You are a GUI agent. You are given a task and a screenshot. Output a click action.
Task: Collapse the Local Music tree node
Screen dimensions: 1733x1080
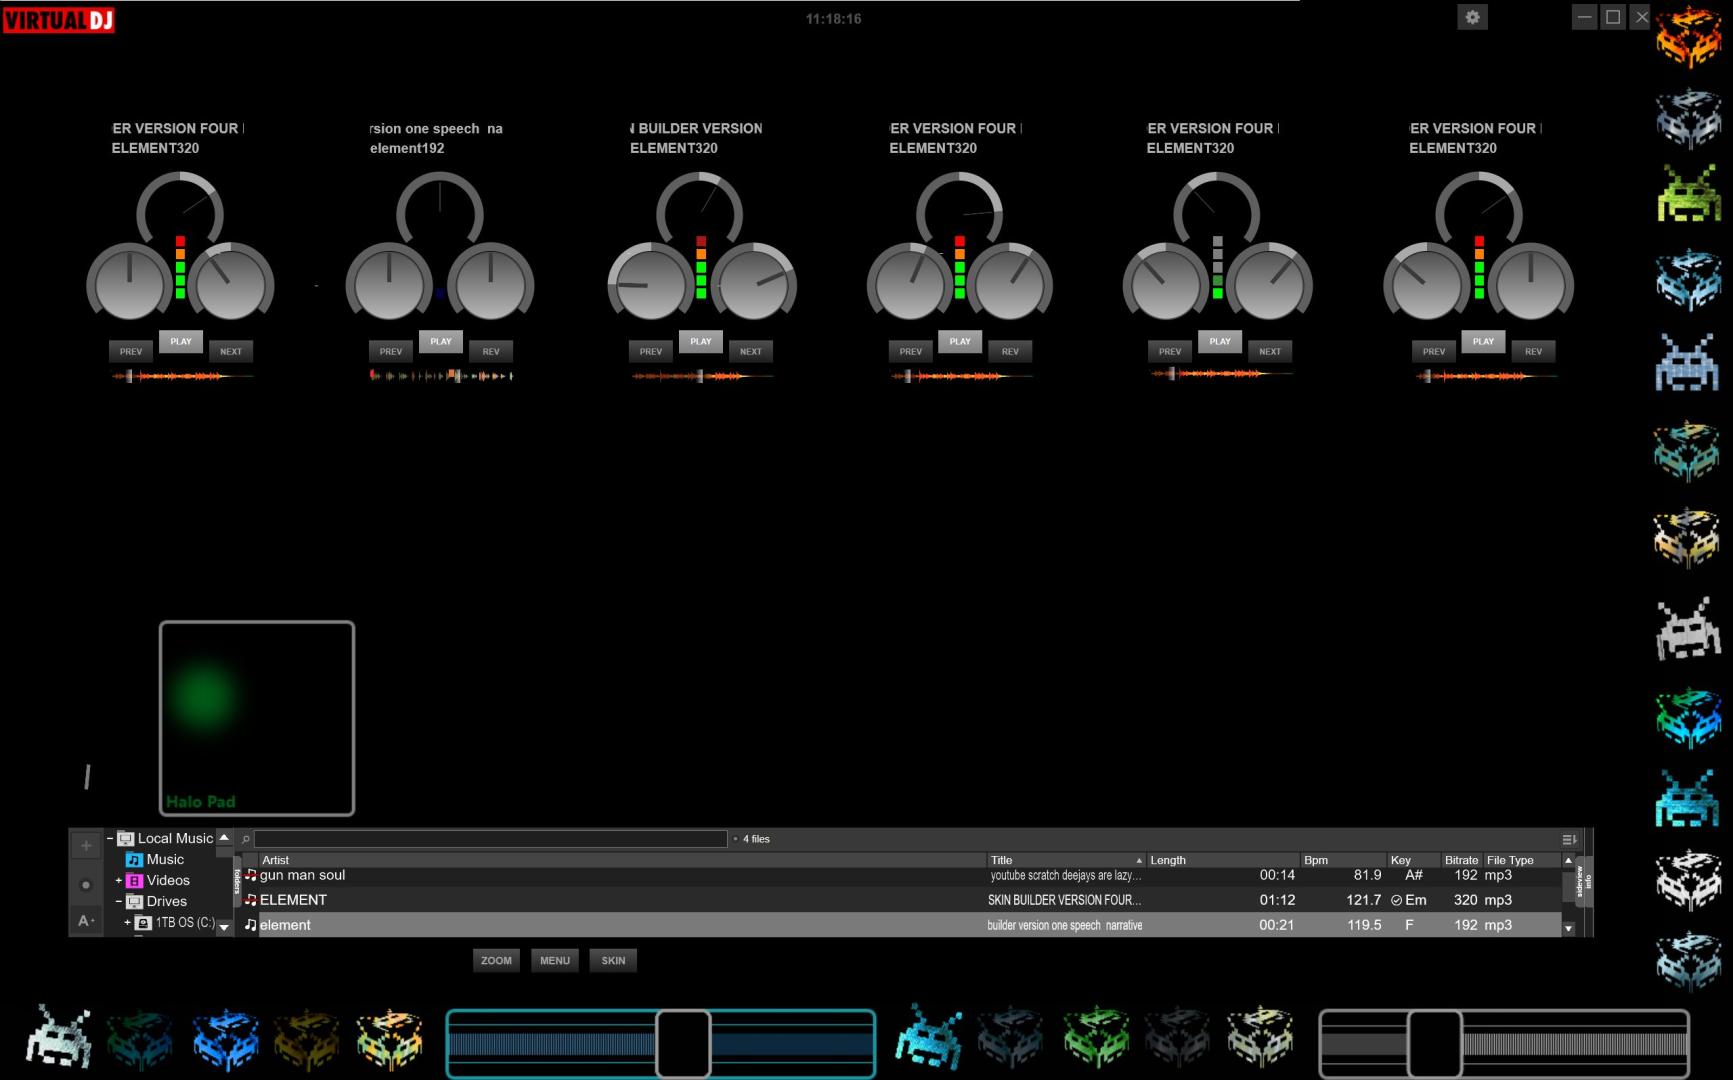(x=110, y=838)
